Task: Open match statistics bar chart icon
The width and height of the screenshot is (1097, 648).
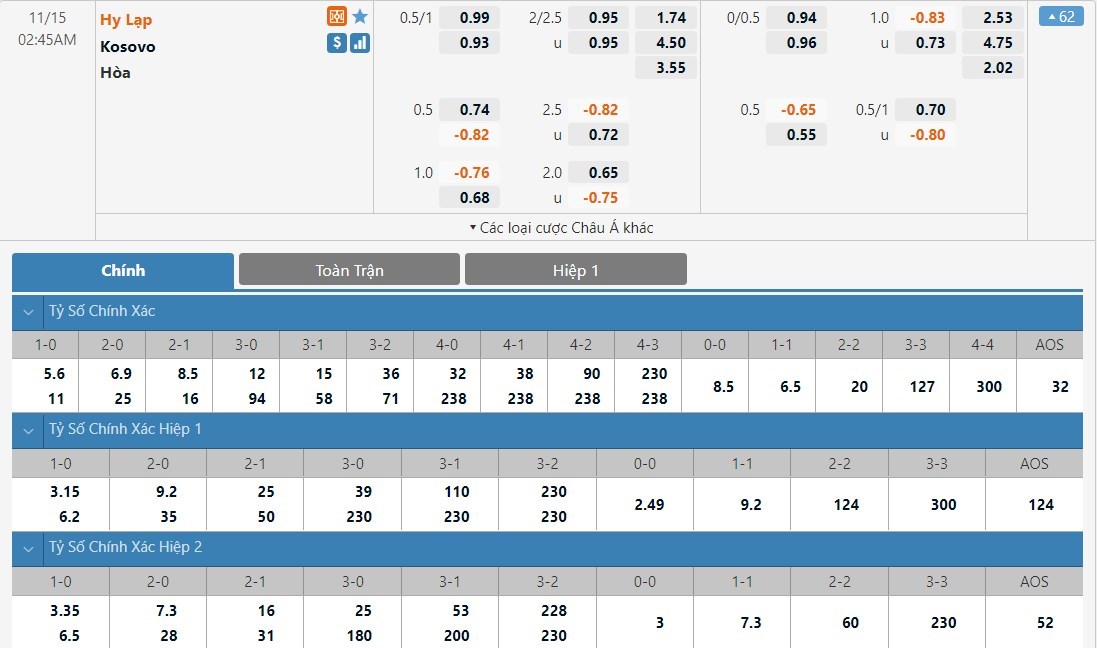Action: pyautogui.click(x=360, y=43)
